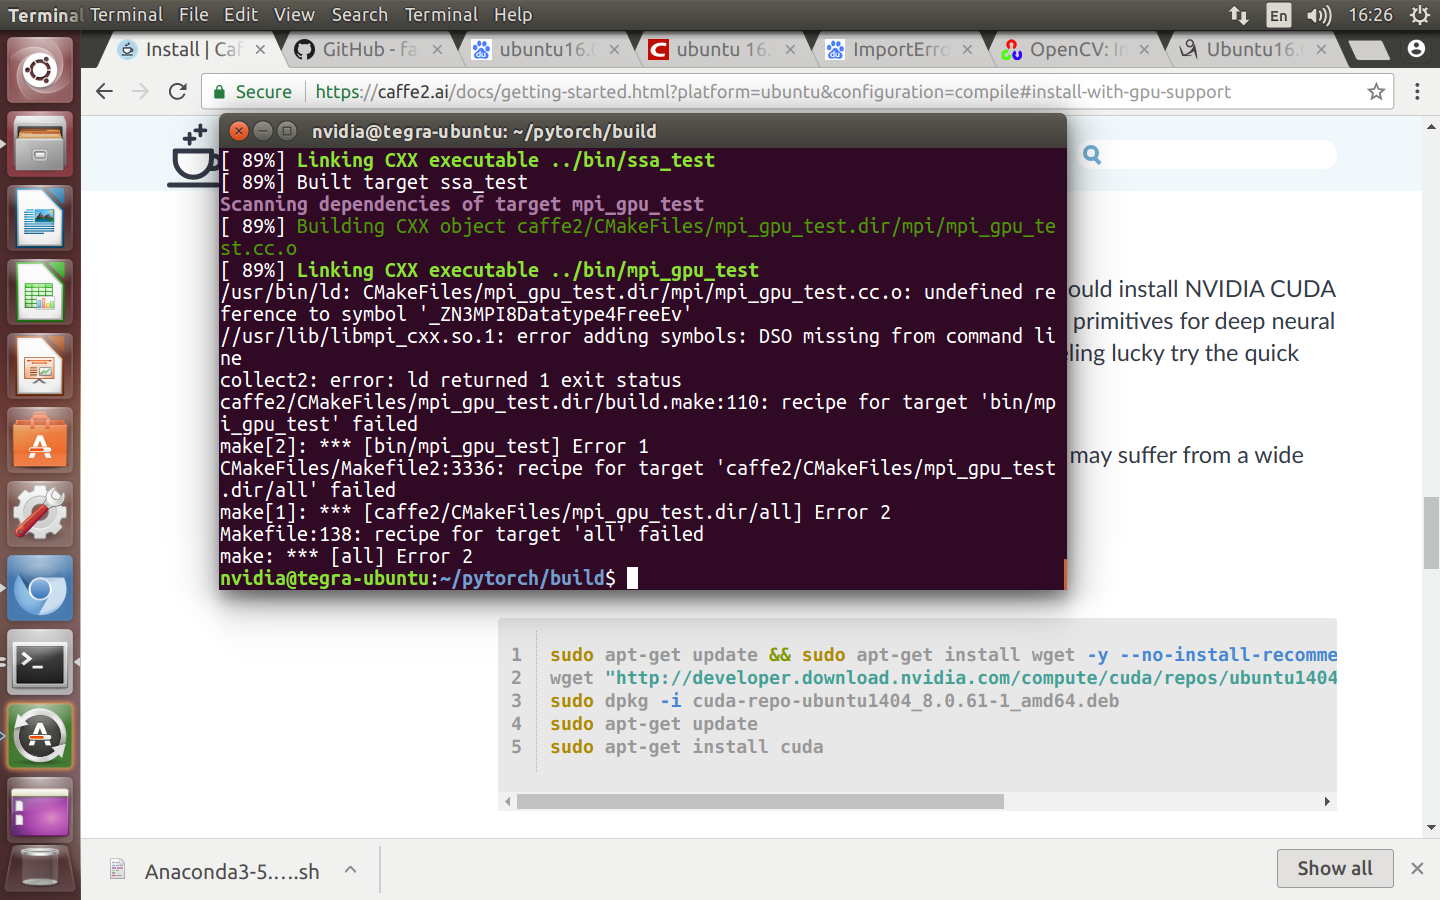Open the Search menu
Screen dimensions: 1440x900
click(360, 15)
